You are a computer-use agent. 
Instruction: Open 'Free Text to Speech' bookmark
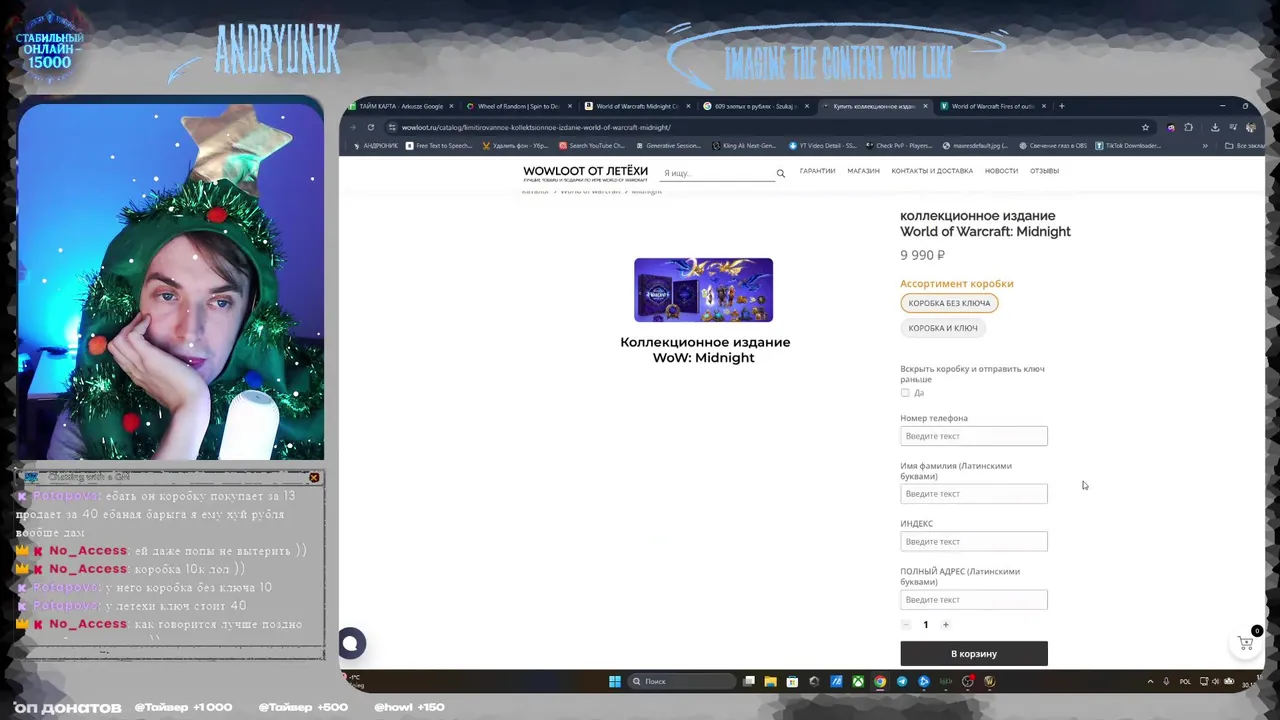point(438,146)
